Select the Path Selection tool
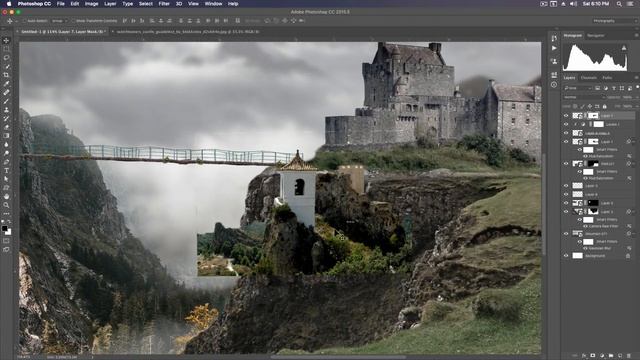640x360 pixels. pos(6,179)
